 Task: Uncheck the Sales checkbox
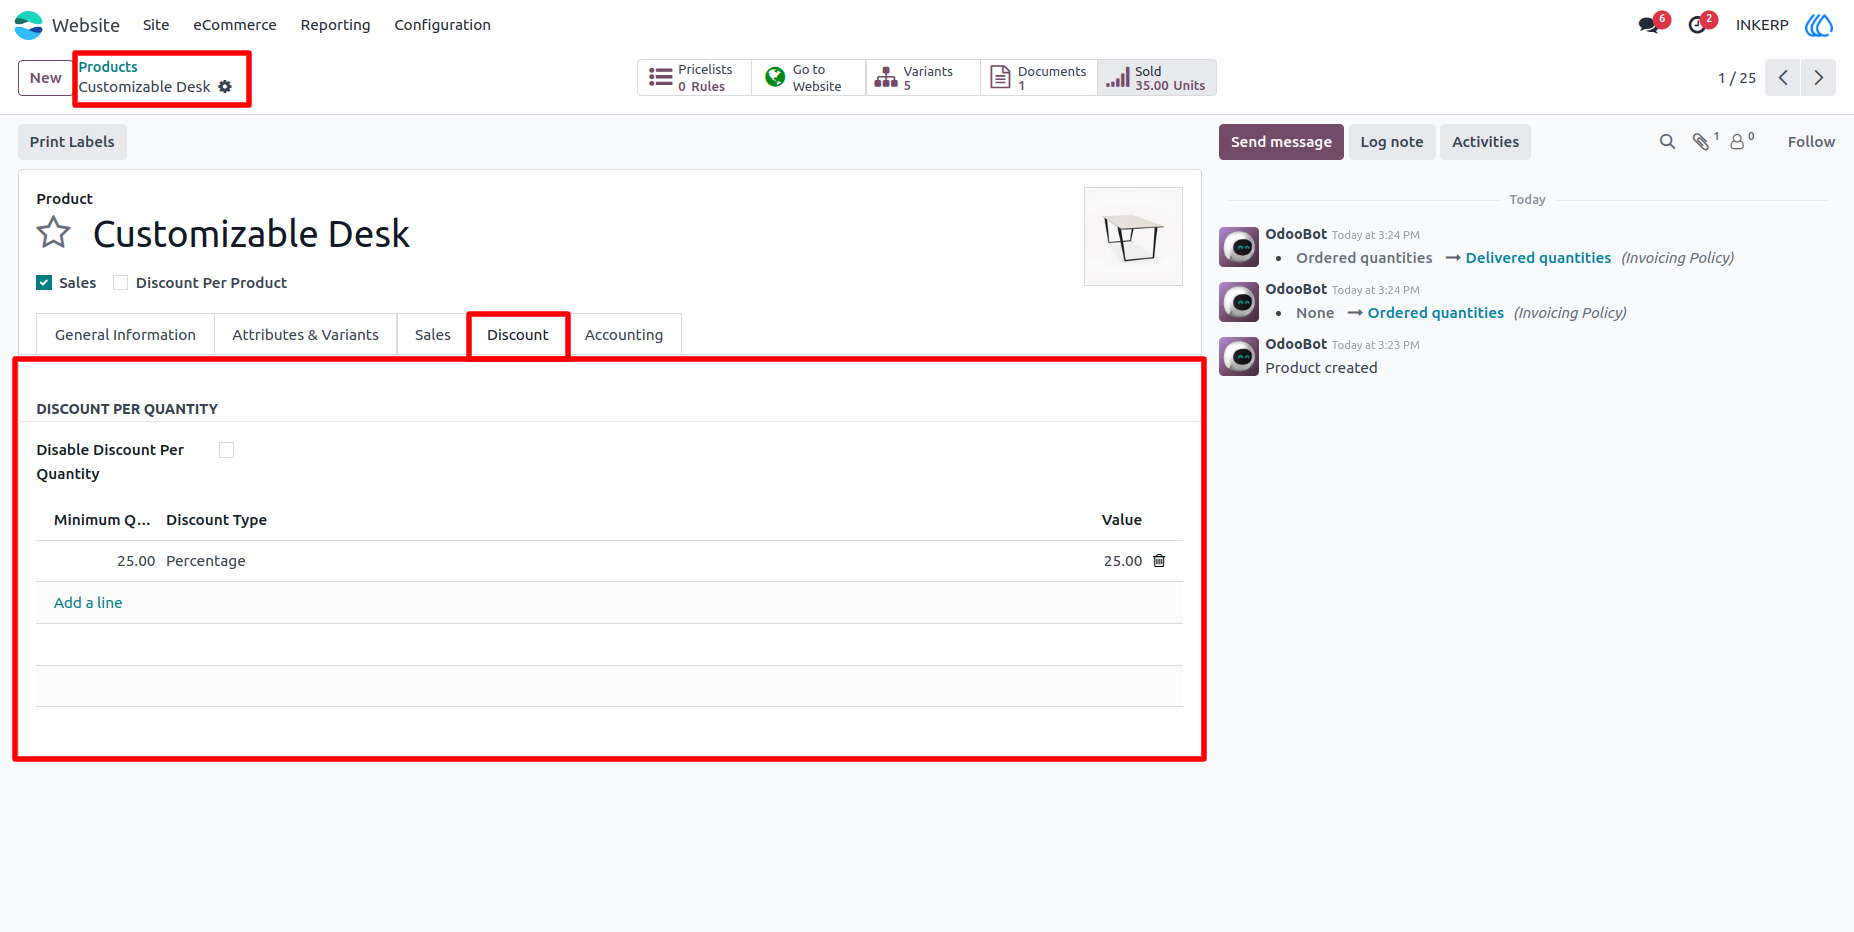coord(44,283)
